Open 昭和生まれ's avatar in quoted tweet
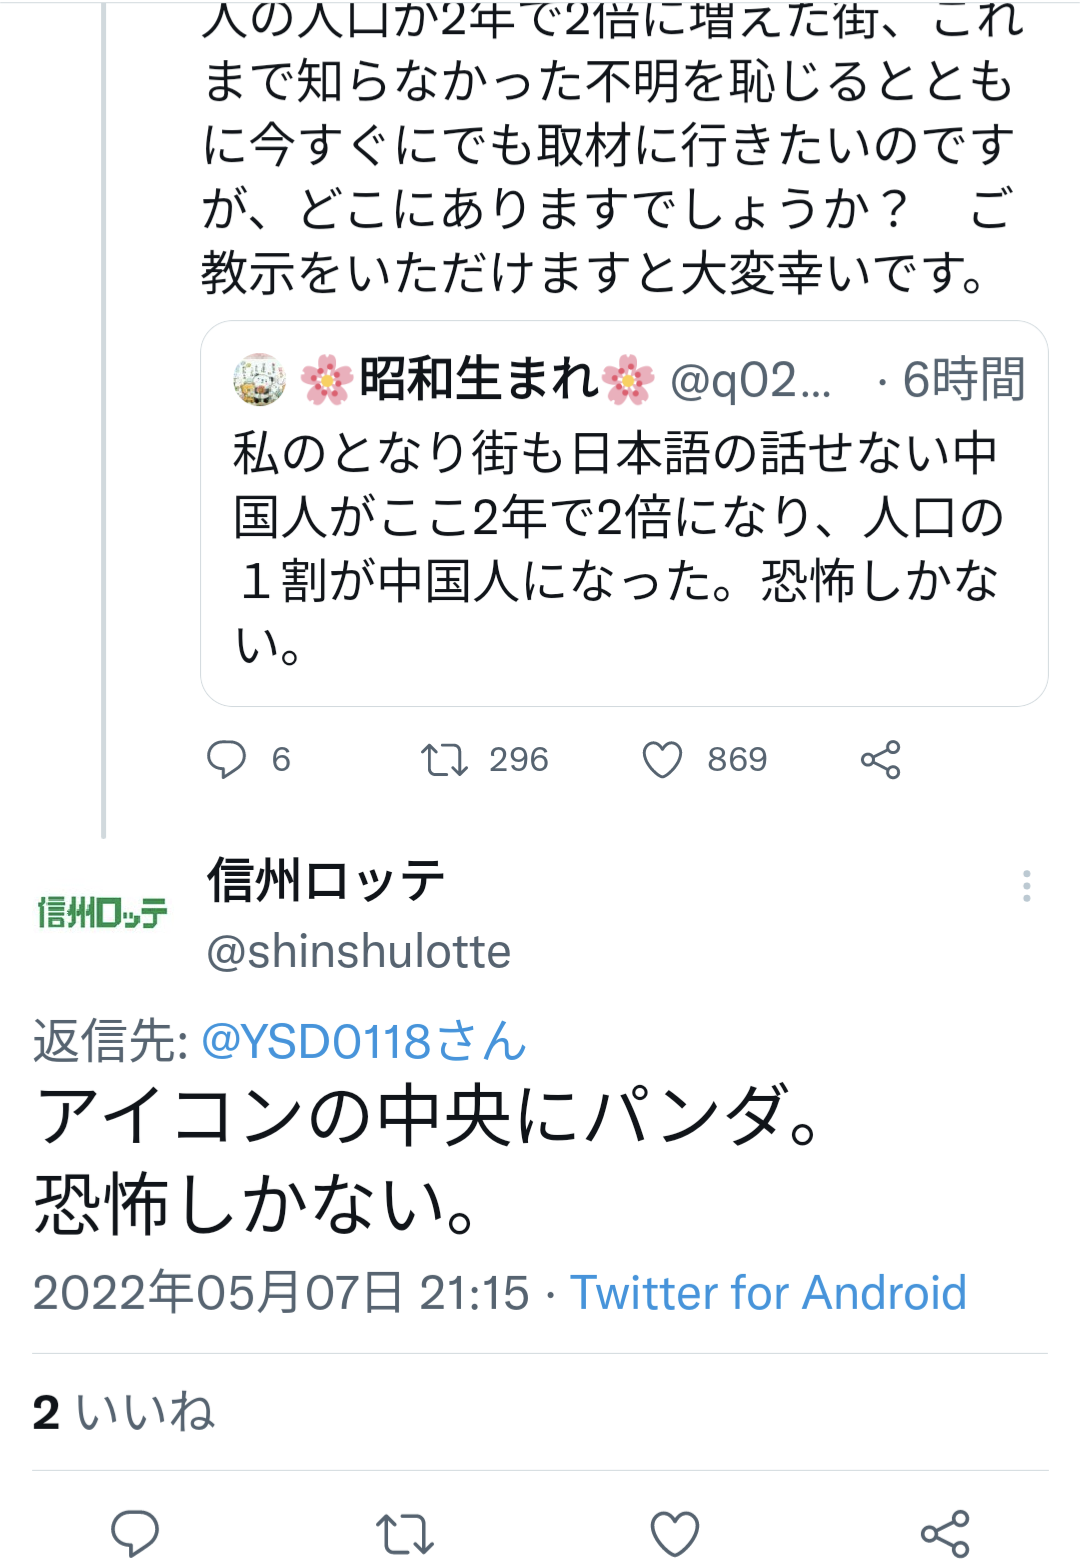The image size is (1080, 1564). 260,380
